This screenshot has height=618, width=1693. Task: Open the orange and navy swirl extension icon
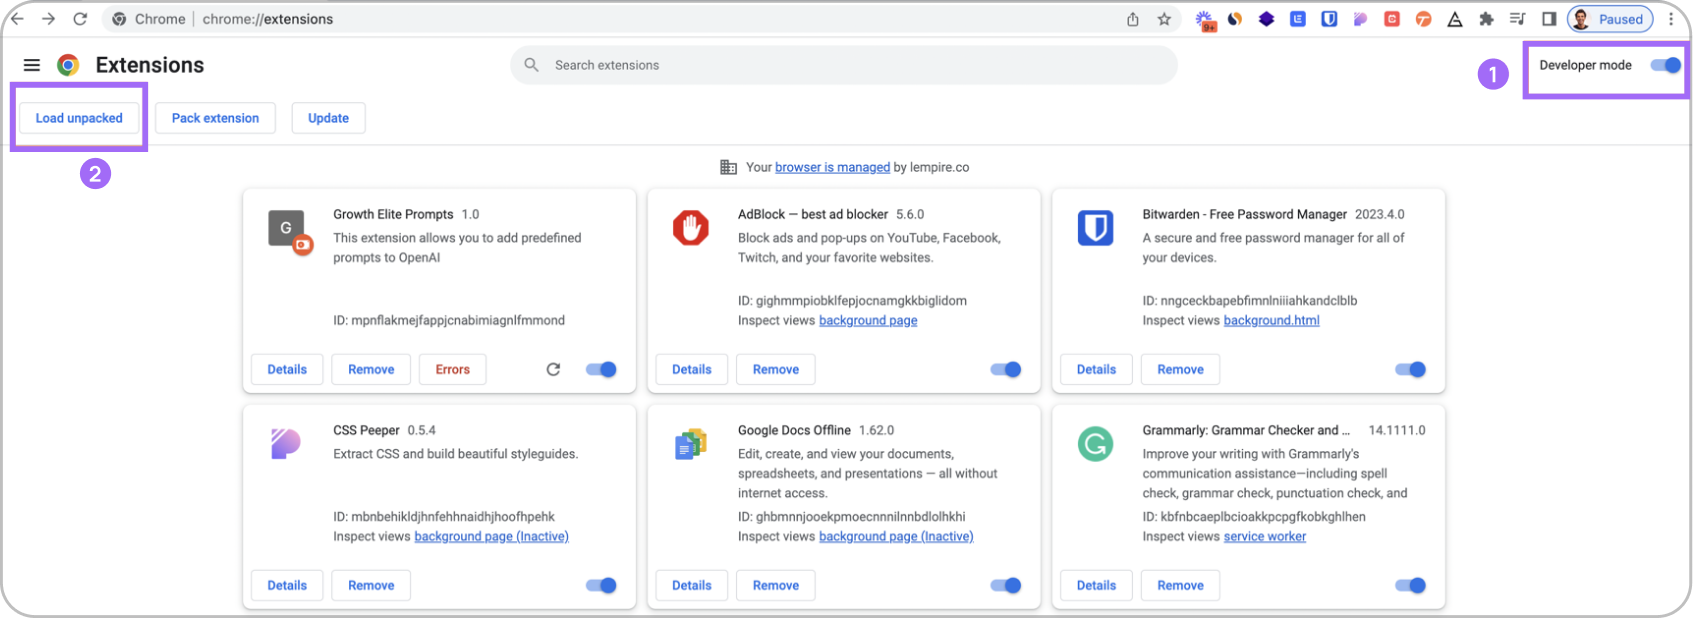pyautogui.click(x=1235, y=19)
